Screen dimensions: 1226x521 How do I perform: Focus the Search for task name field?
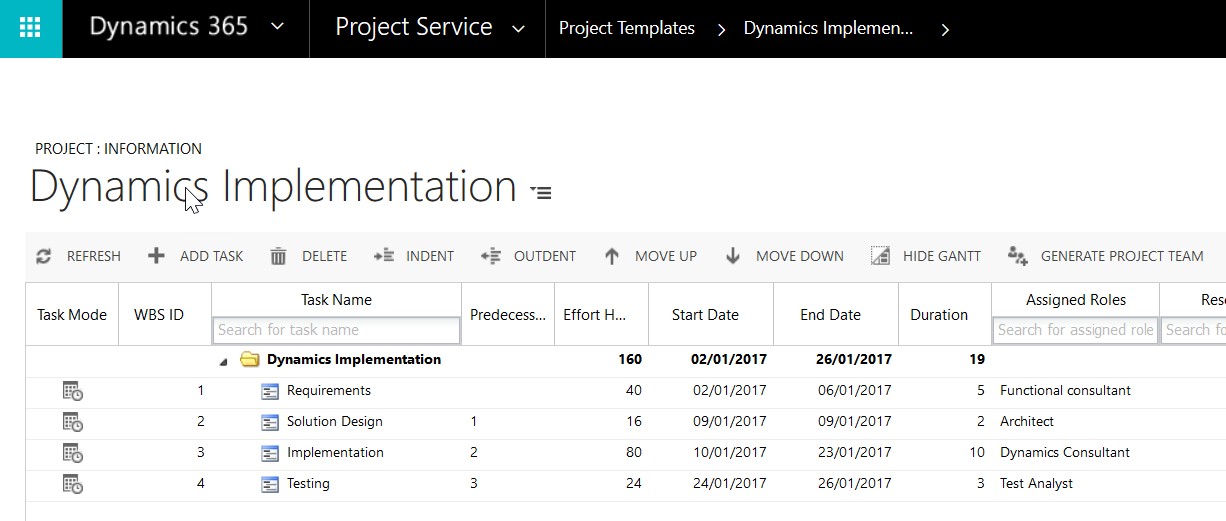[336, 330]
